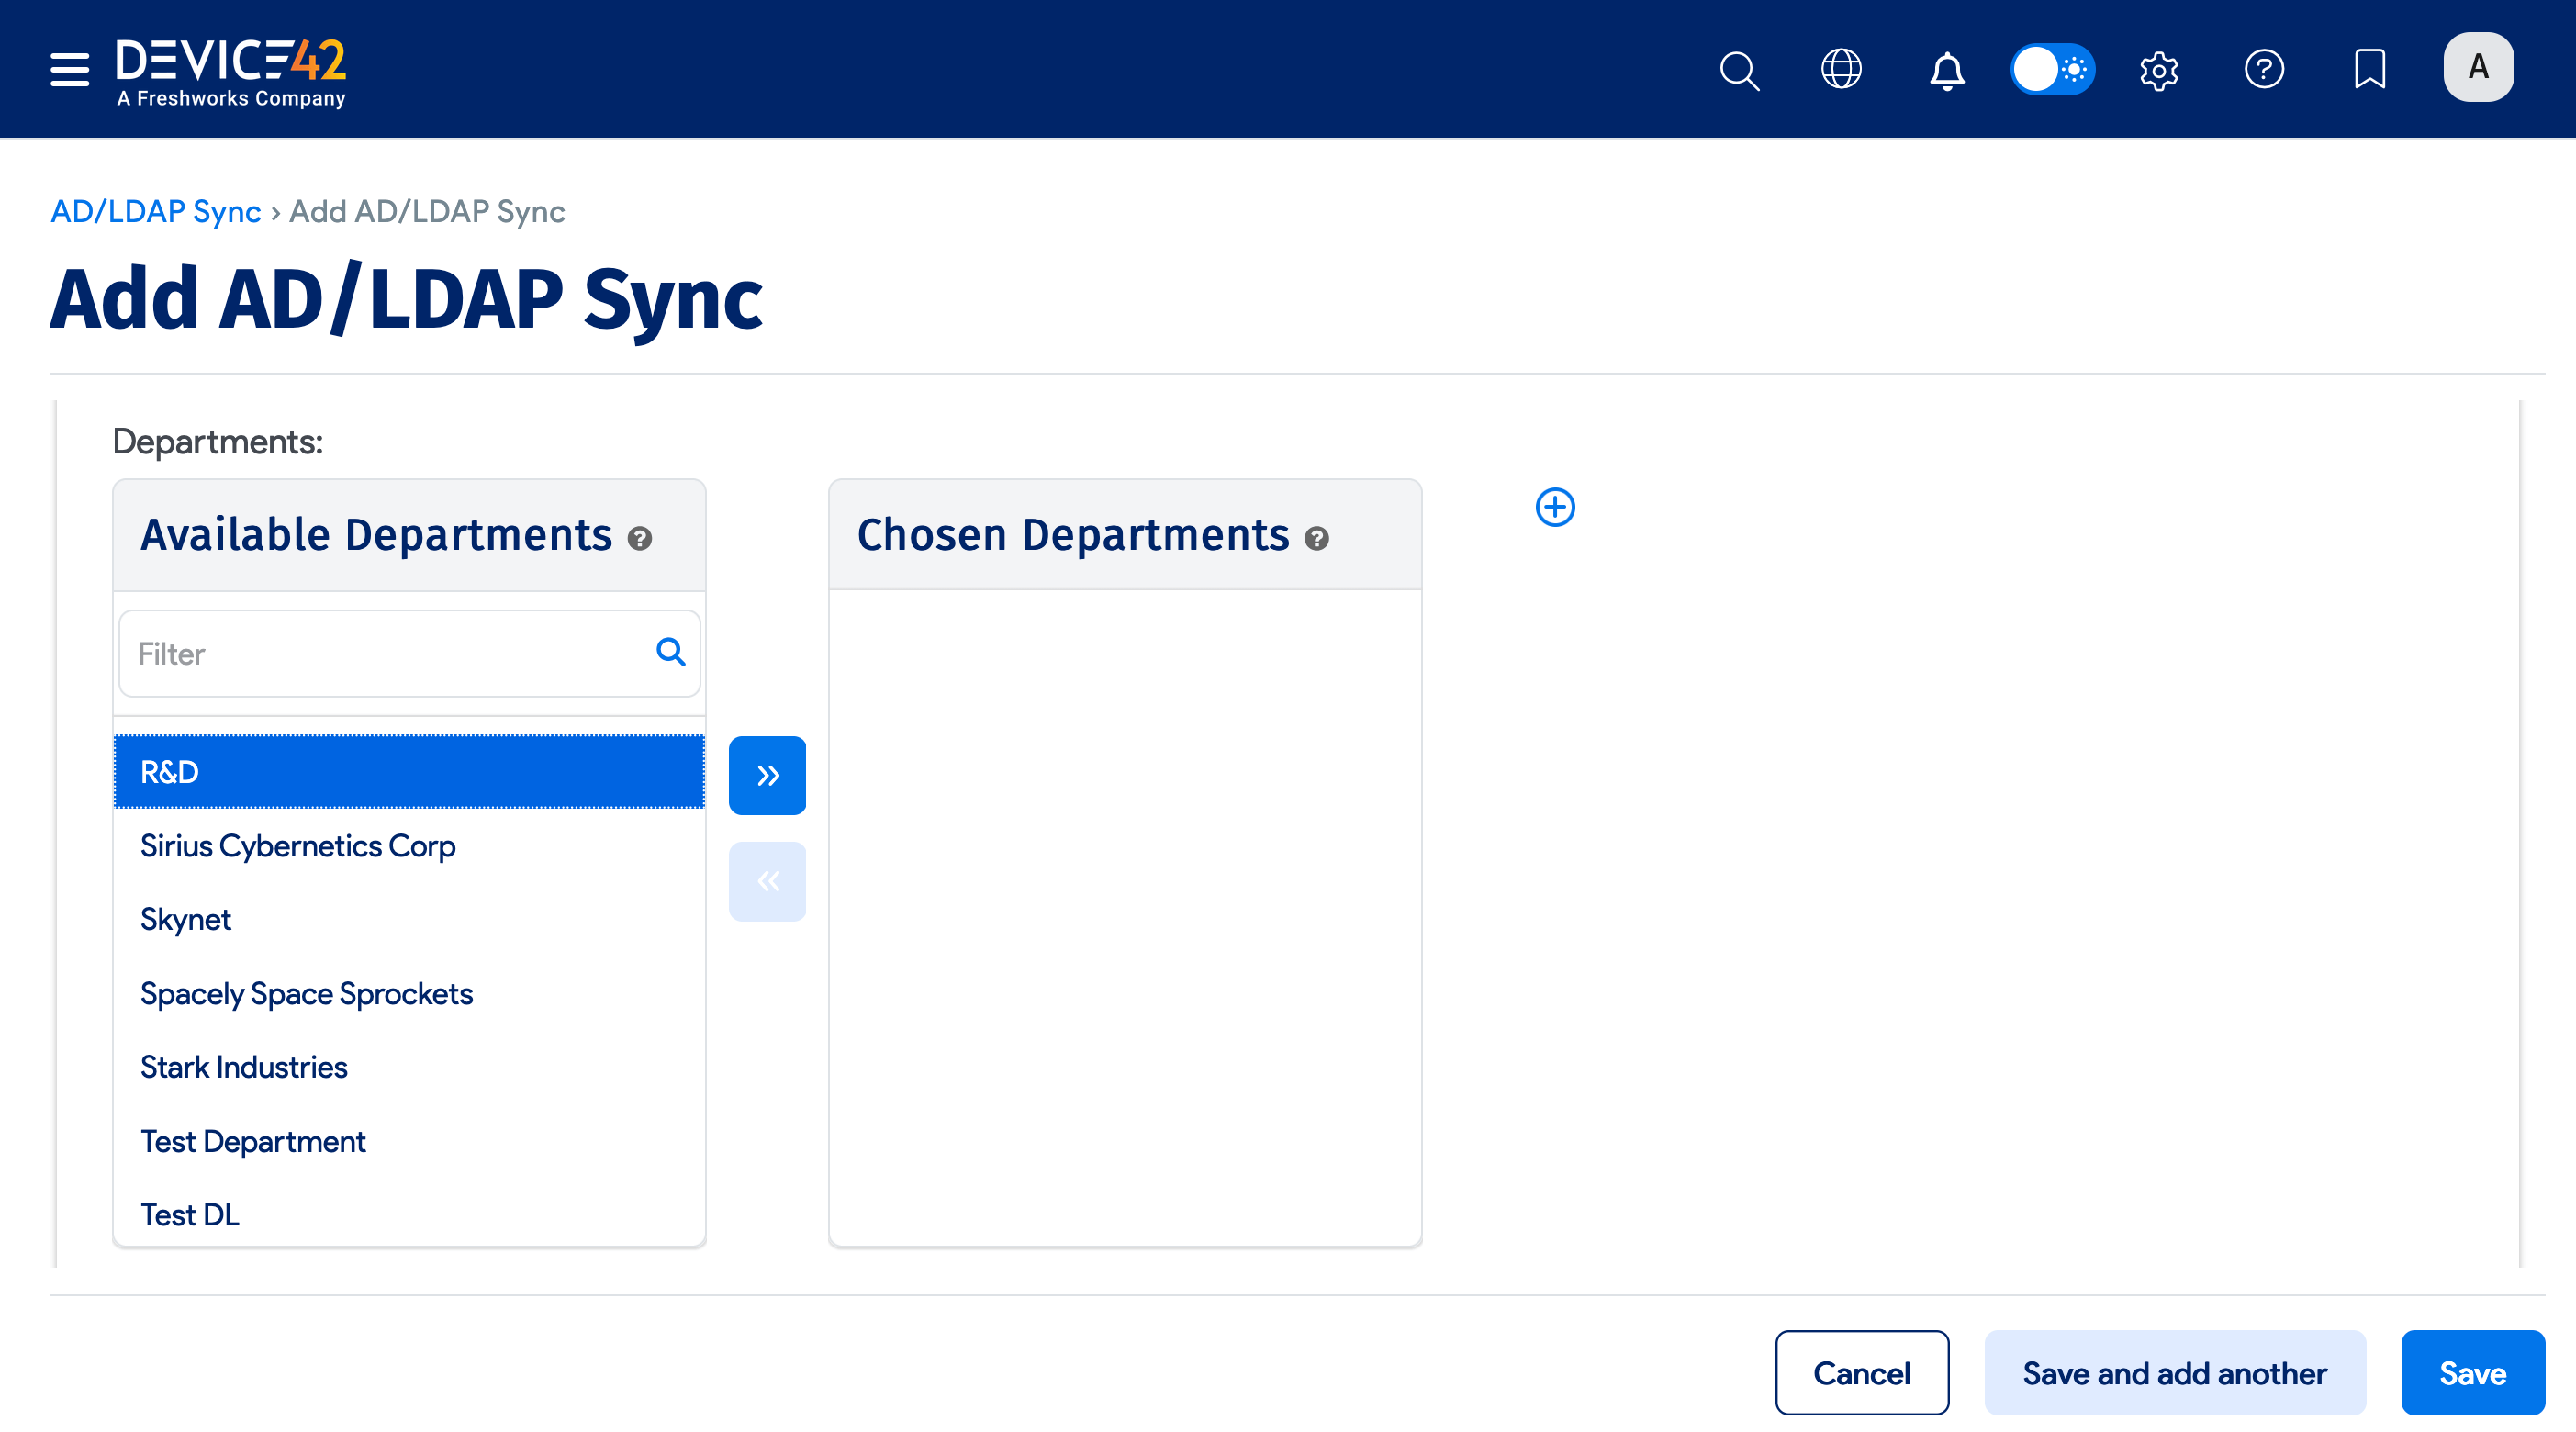Image resolution: width=2576 pixels, height=1432 pixels.
Task: Open the hamburger navigation menu
Action: coord(70,70)
